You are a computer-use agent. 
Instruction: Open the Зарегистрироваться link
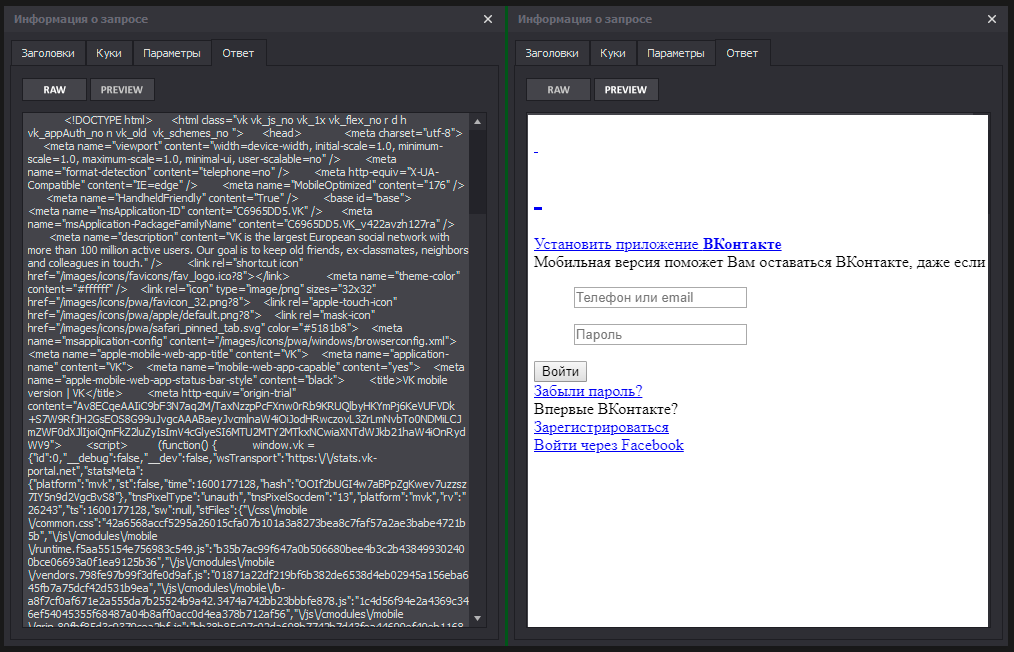601,428
